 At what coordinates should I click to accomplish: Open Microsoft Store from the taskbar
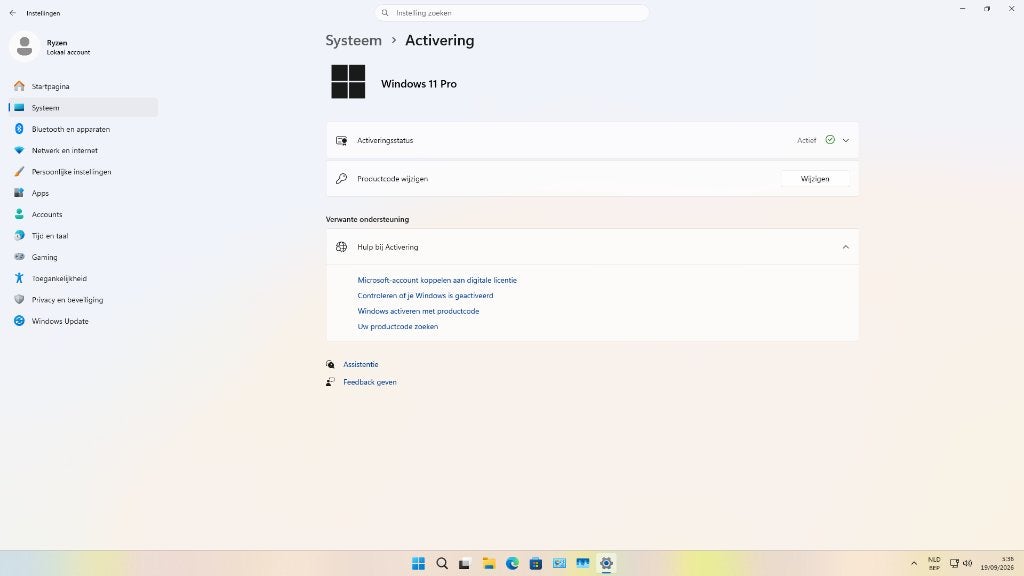(536, 564)
